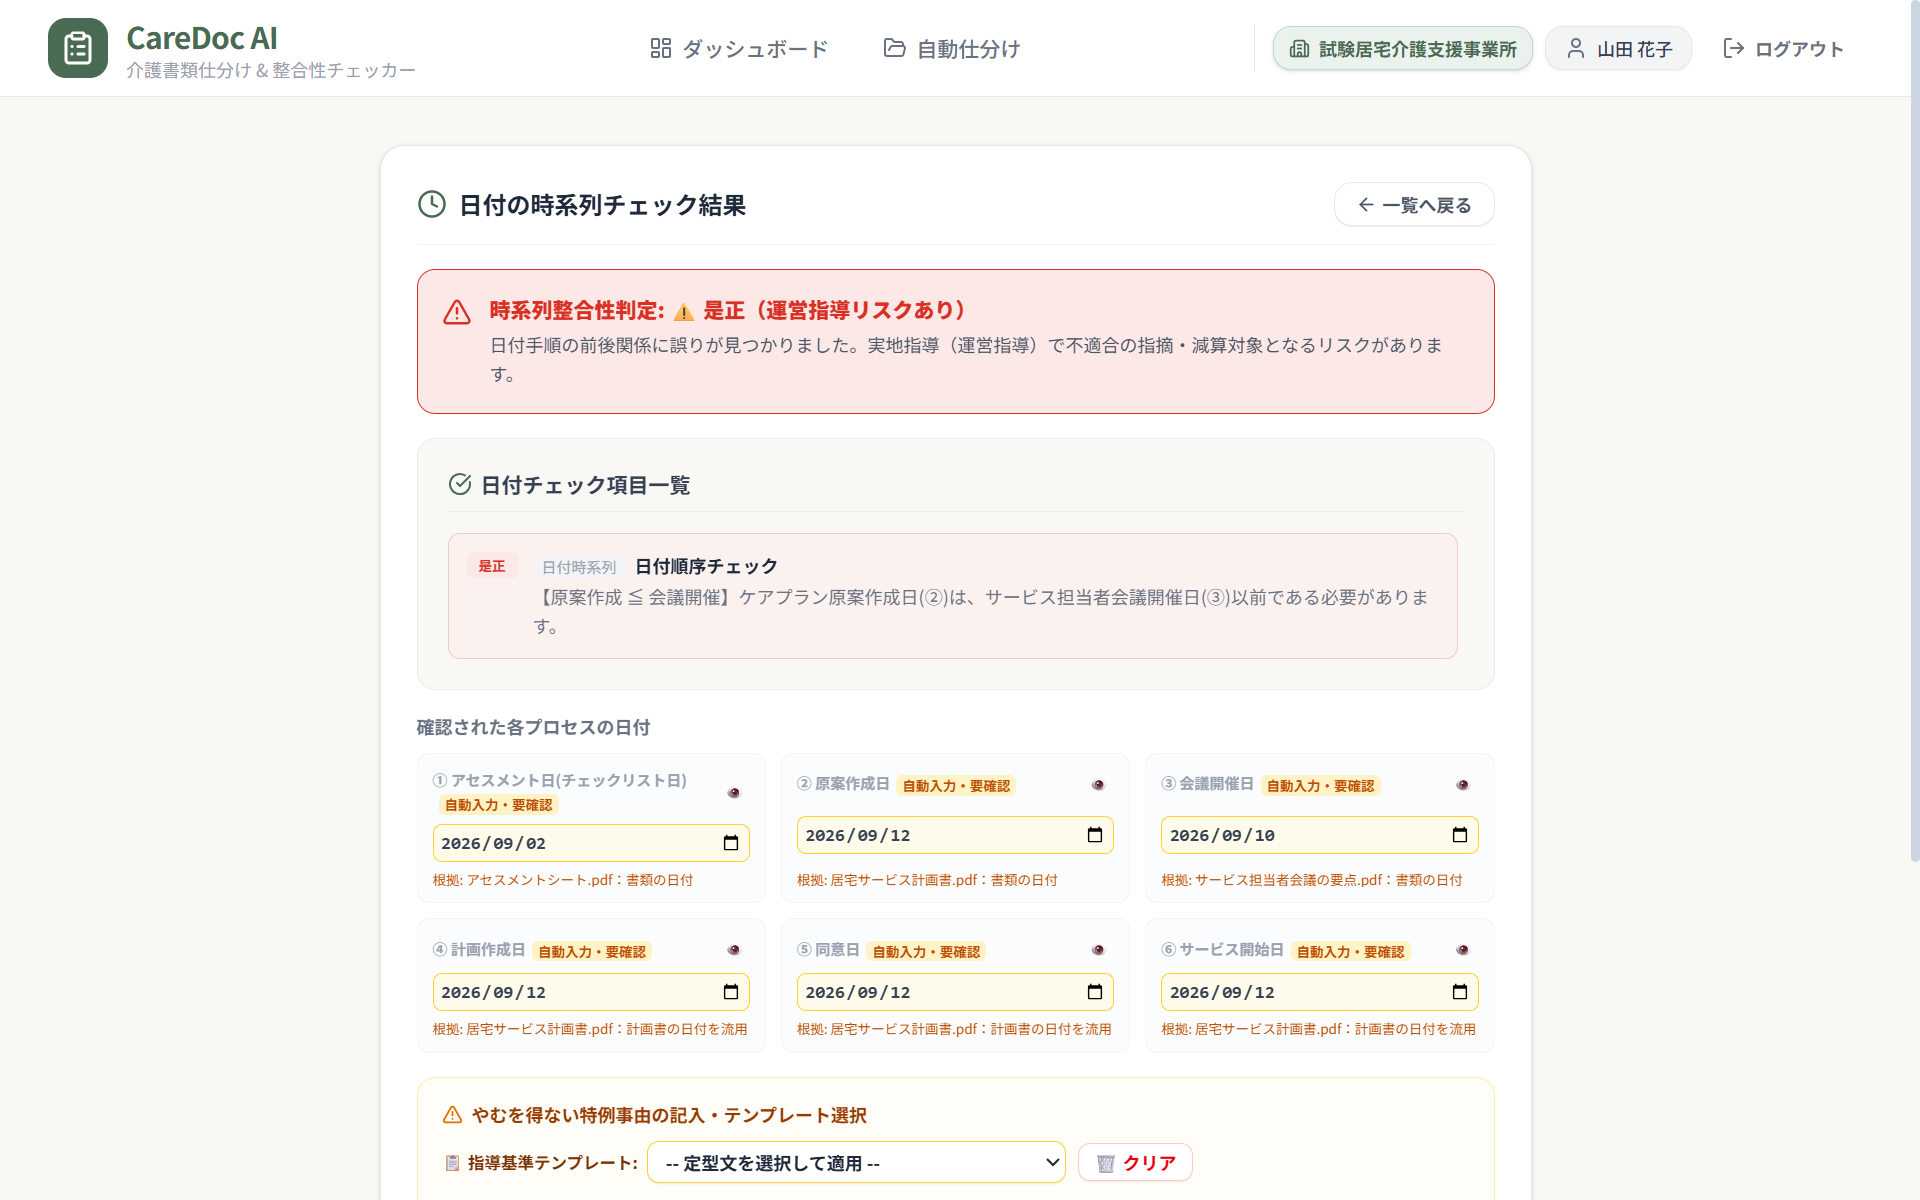Image resolution: width=1920 pixels, height=1200 pixels.
Task: Click the warning icon beside やむを得ない特例事由の記入
Action: tap(452, 1114)
